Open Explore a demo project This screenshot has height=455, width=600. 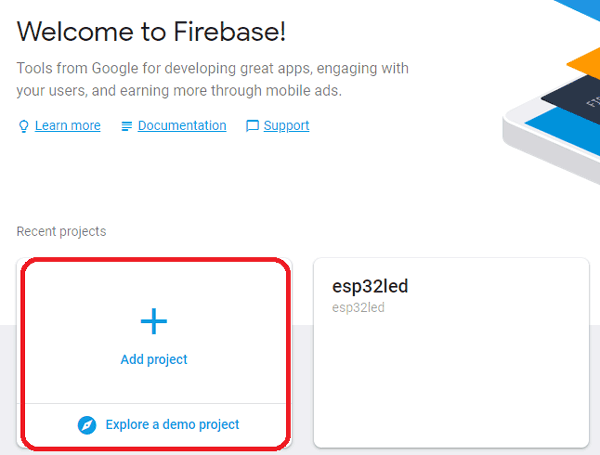[172, 425]
